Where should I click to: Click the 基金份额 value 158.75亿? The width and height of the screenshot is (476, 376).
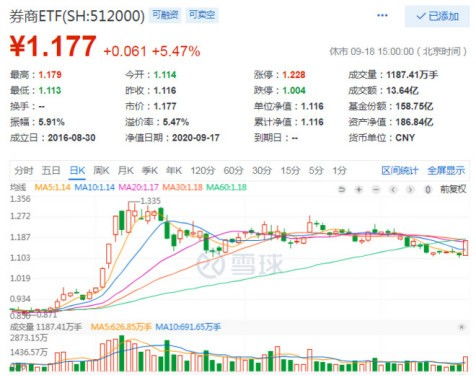click(x=414, y=106)
